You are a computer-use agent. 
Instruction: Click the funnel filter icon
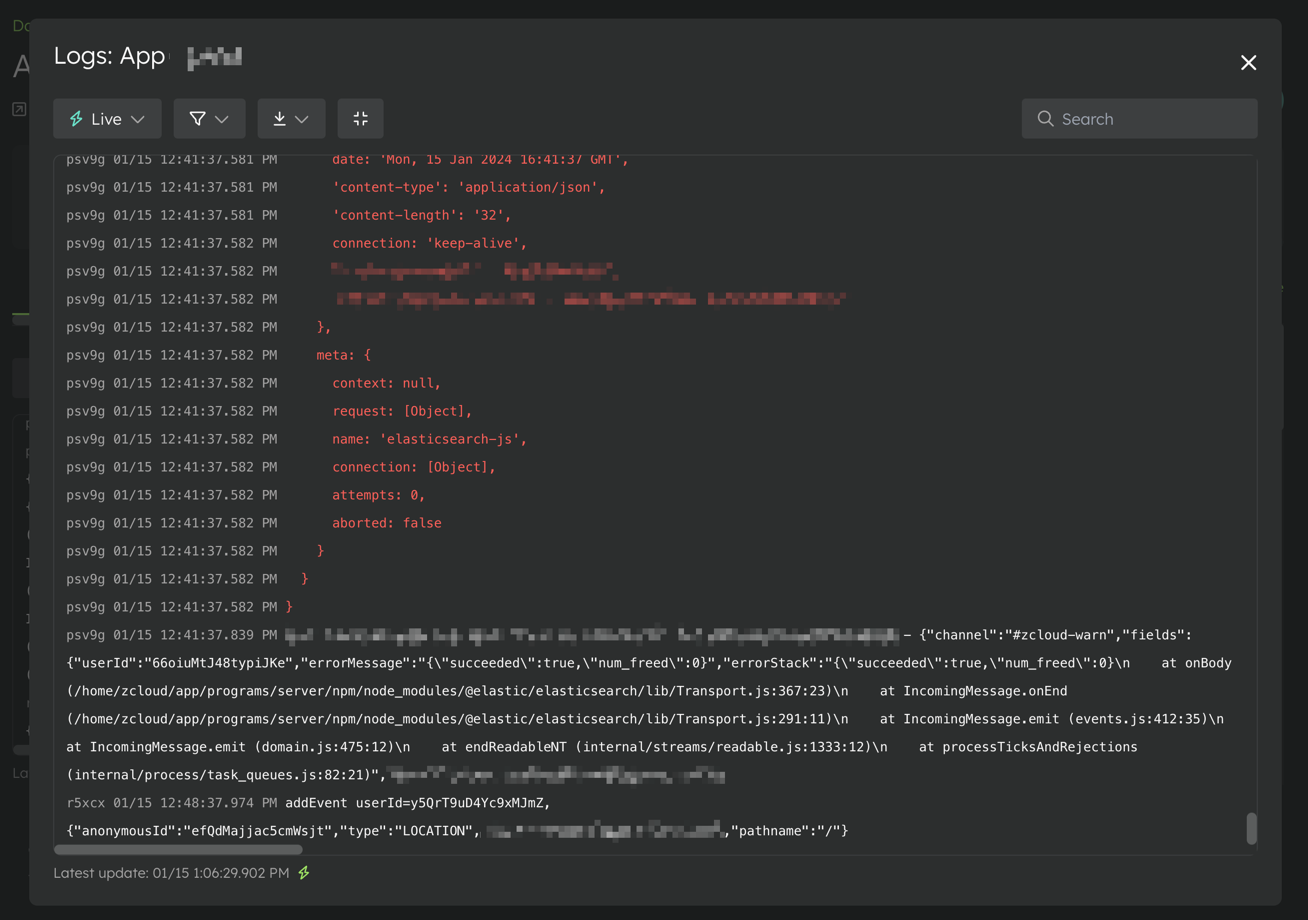point(197,119)
